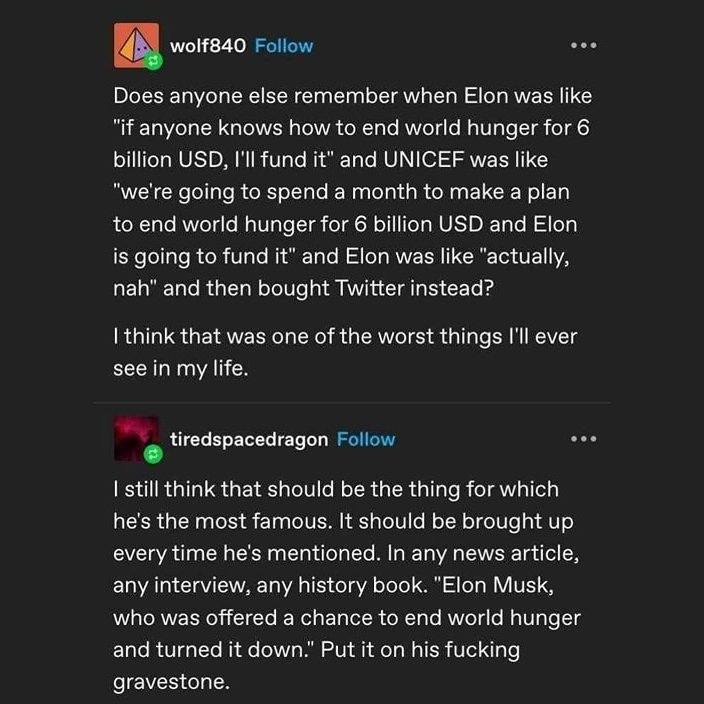Open the three-dot menu on tiredspacedragon's reblog

[581, 439]
